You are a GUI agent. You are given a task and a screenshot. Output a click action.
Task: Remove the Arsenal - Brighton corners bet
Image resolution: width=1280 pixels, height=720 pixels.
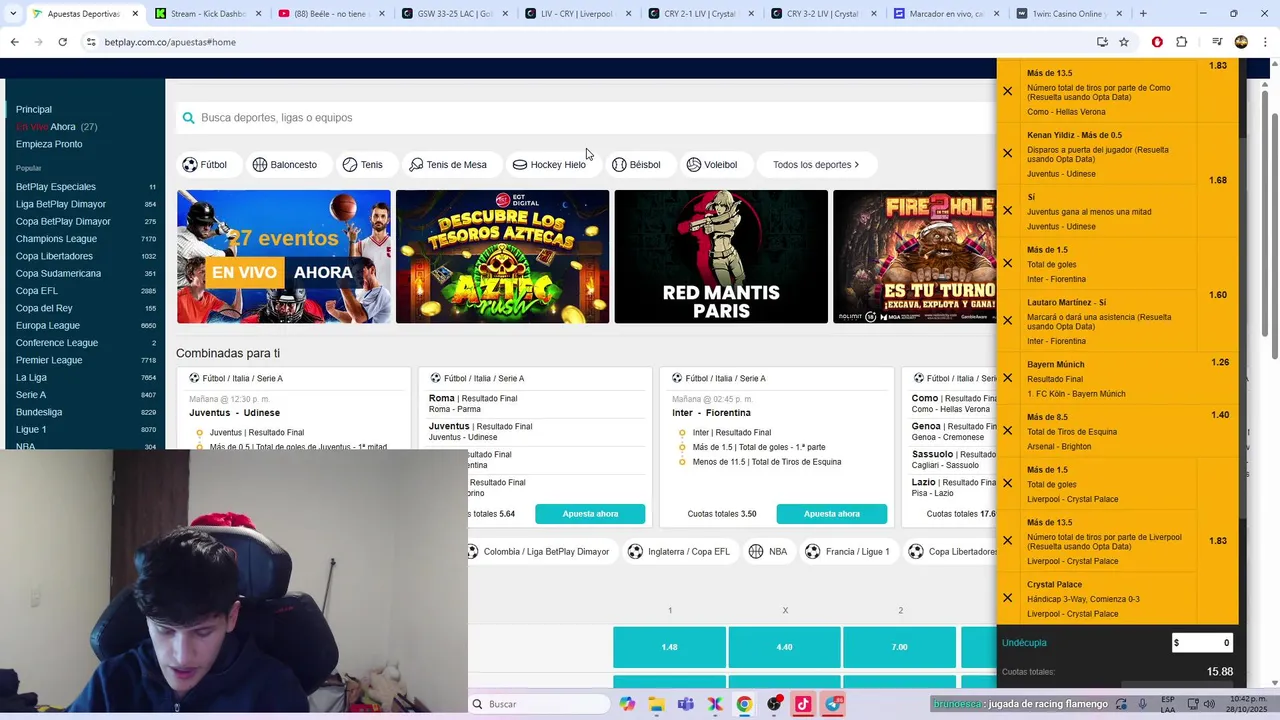pos(1007,431)
